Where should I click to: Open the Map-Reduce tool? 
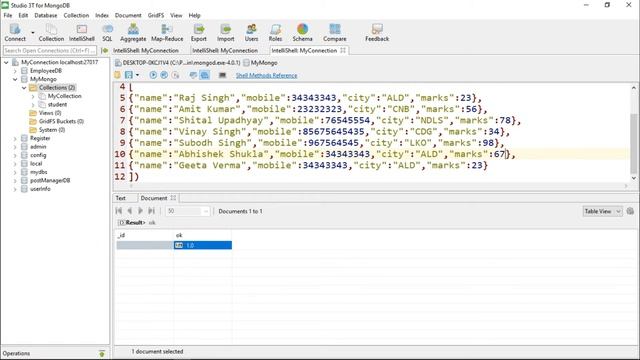click(167, 32)
